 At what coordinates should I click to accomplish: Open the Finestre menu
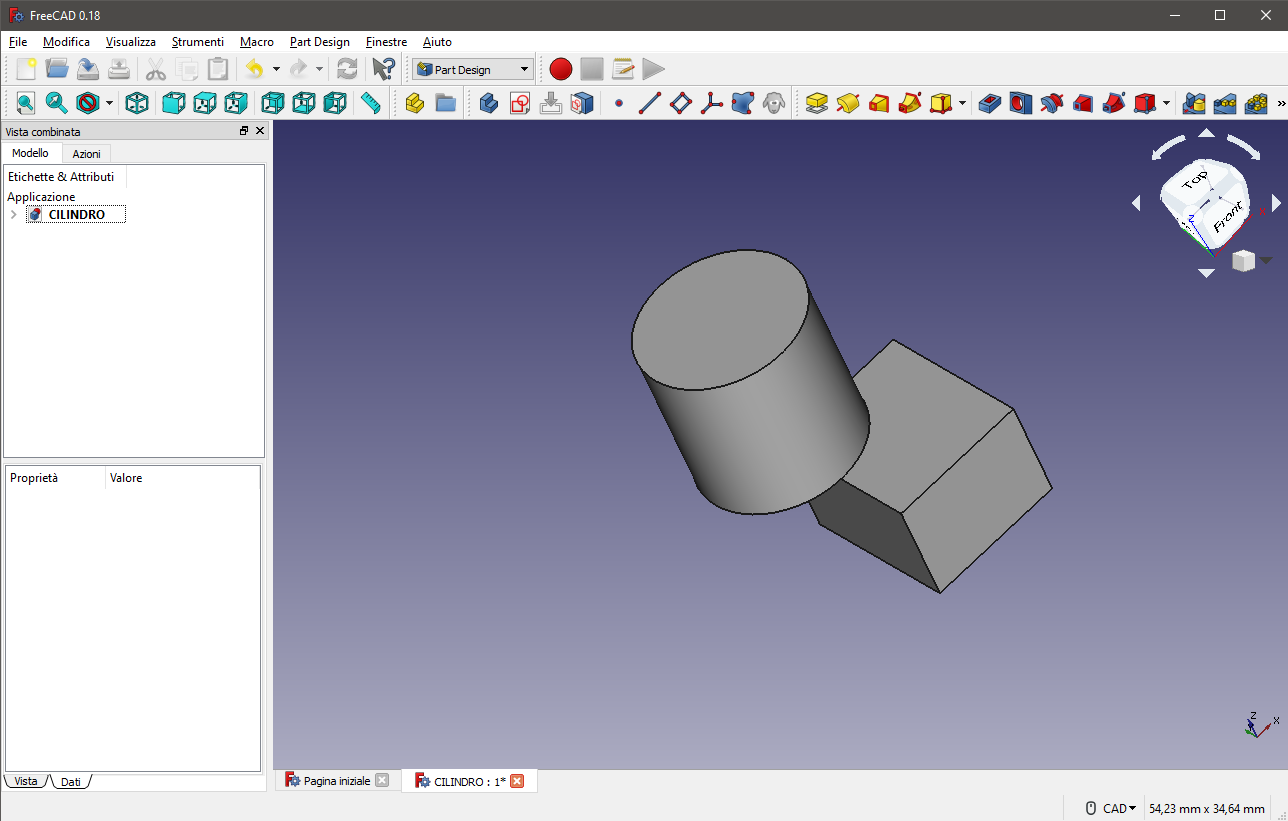click(386, 42)
